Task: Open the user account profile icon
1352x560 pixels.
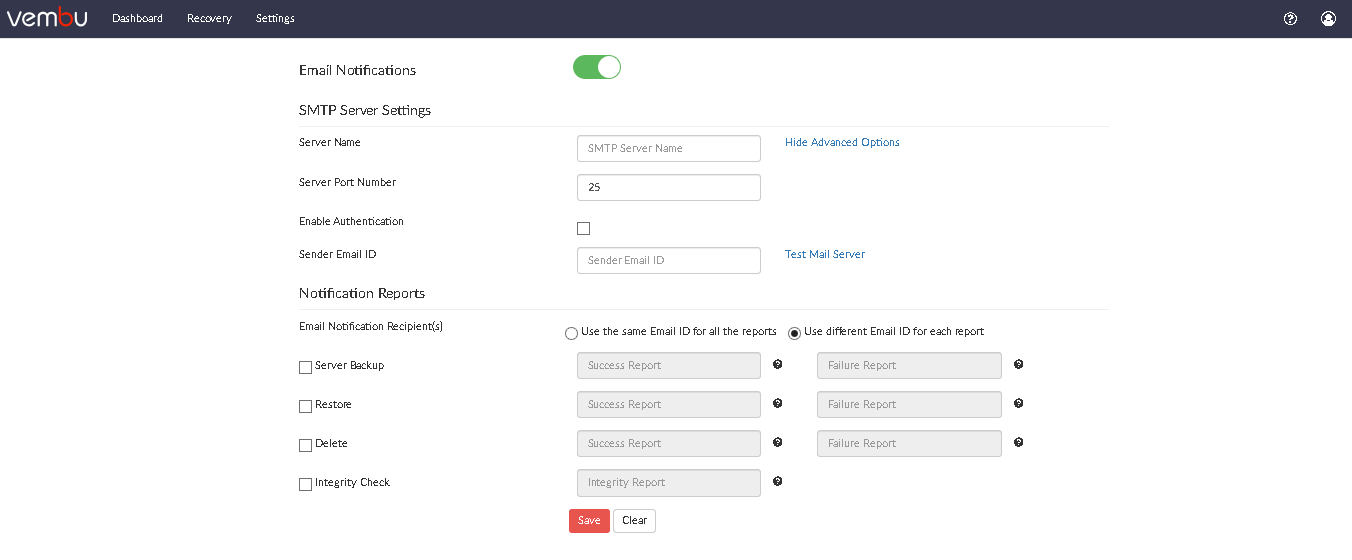Action: (x=1328, y=18)
